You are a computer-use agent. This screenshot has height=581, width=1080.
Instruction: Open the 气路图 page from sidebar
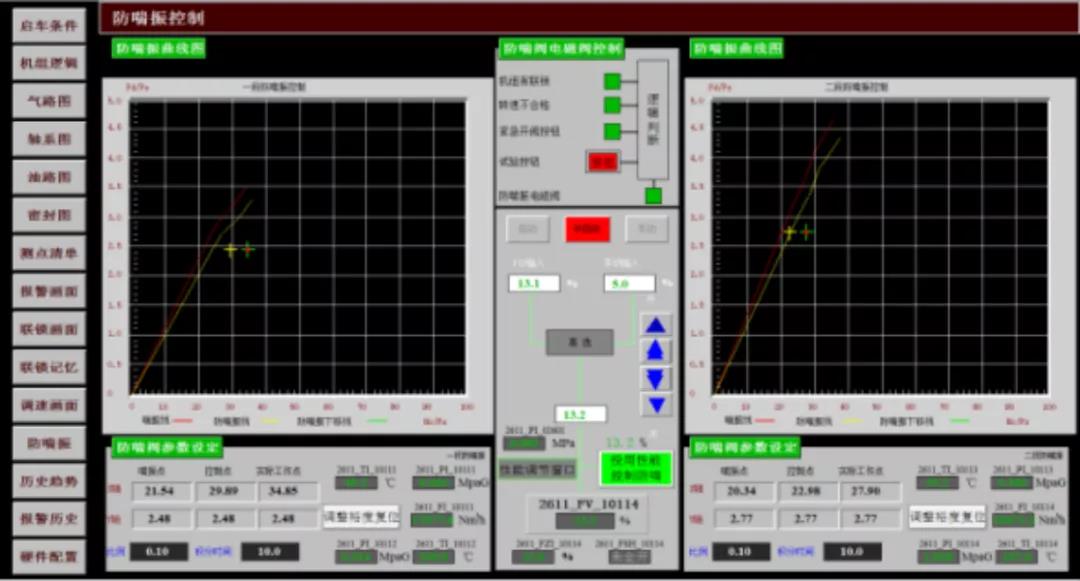[48, 101]
